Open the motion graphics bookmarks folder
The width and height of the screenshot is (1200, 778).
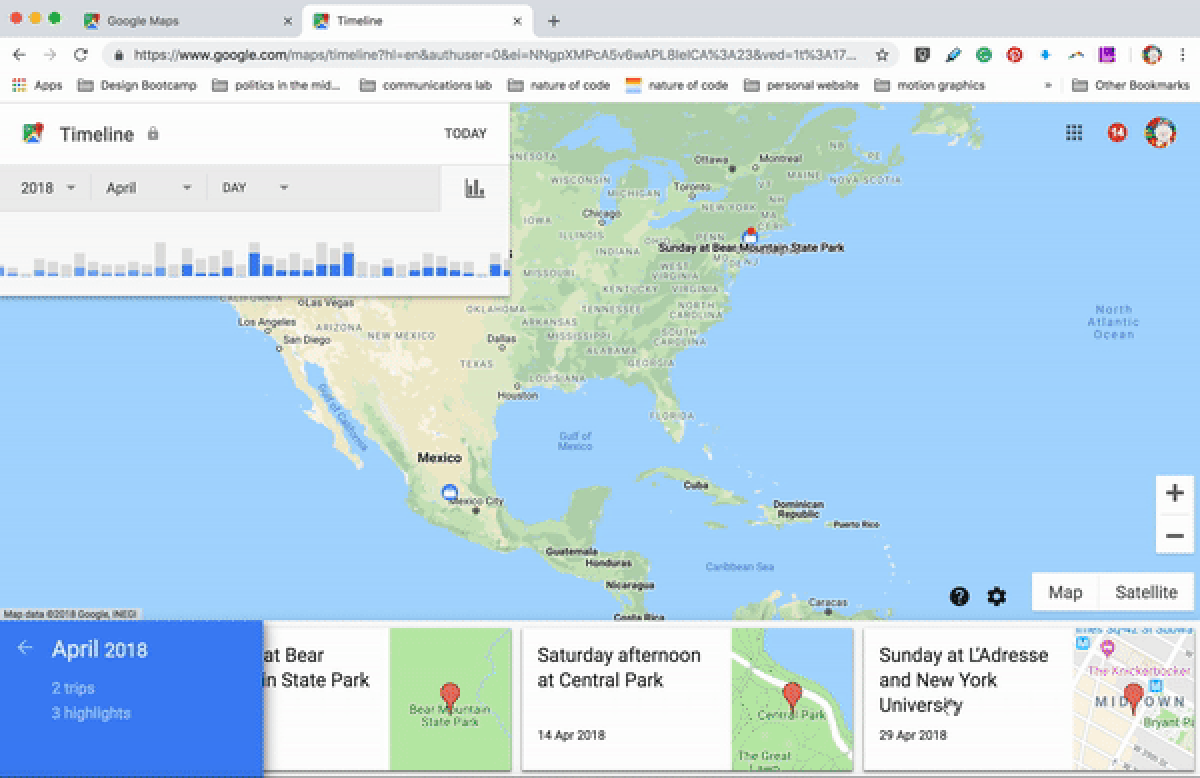click(929, 85)
